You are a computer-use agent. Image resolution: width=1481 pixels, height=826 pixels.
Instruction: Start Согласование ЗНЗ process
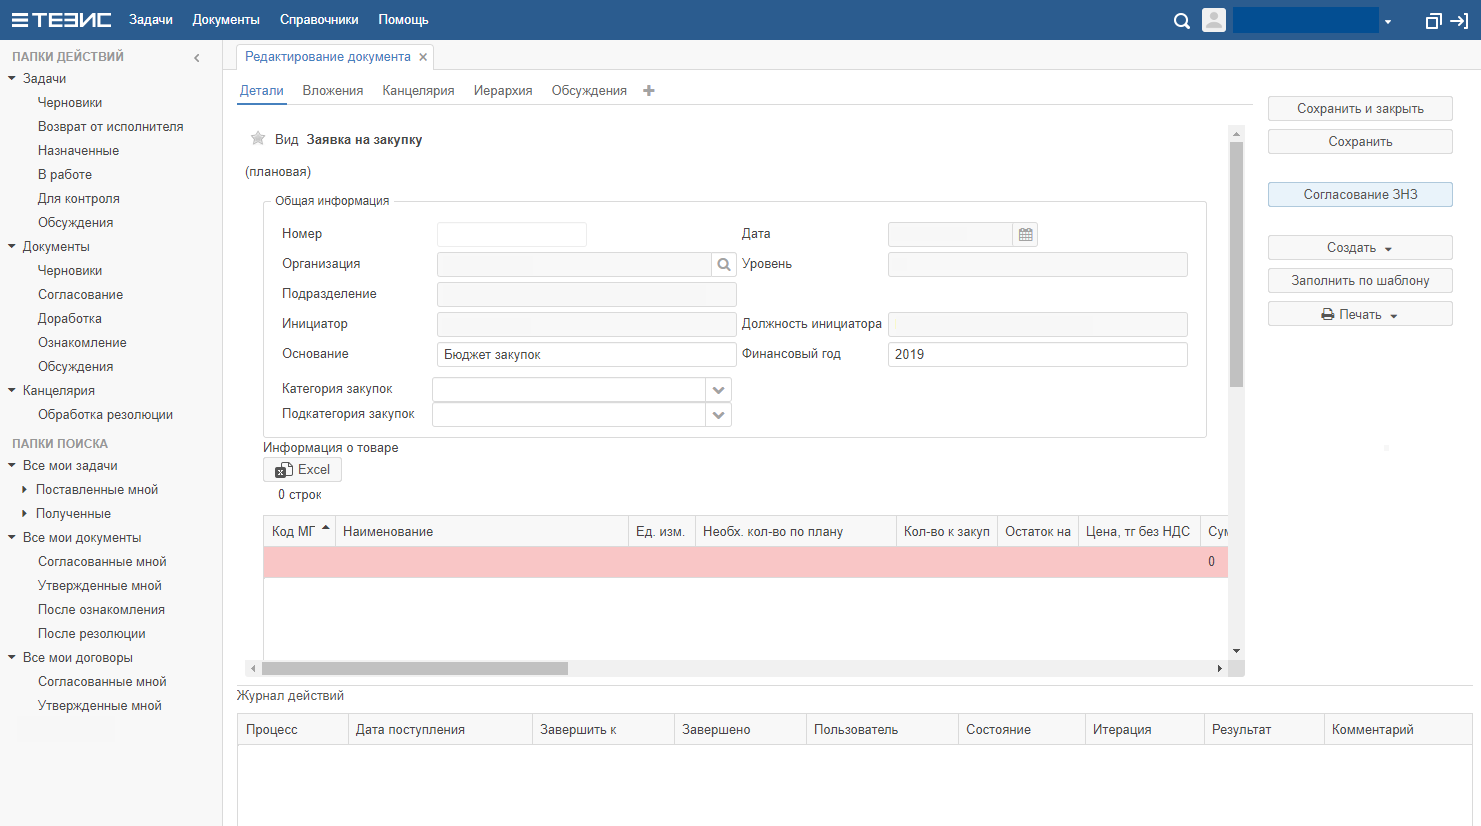tap(1360, 195)
